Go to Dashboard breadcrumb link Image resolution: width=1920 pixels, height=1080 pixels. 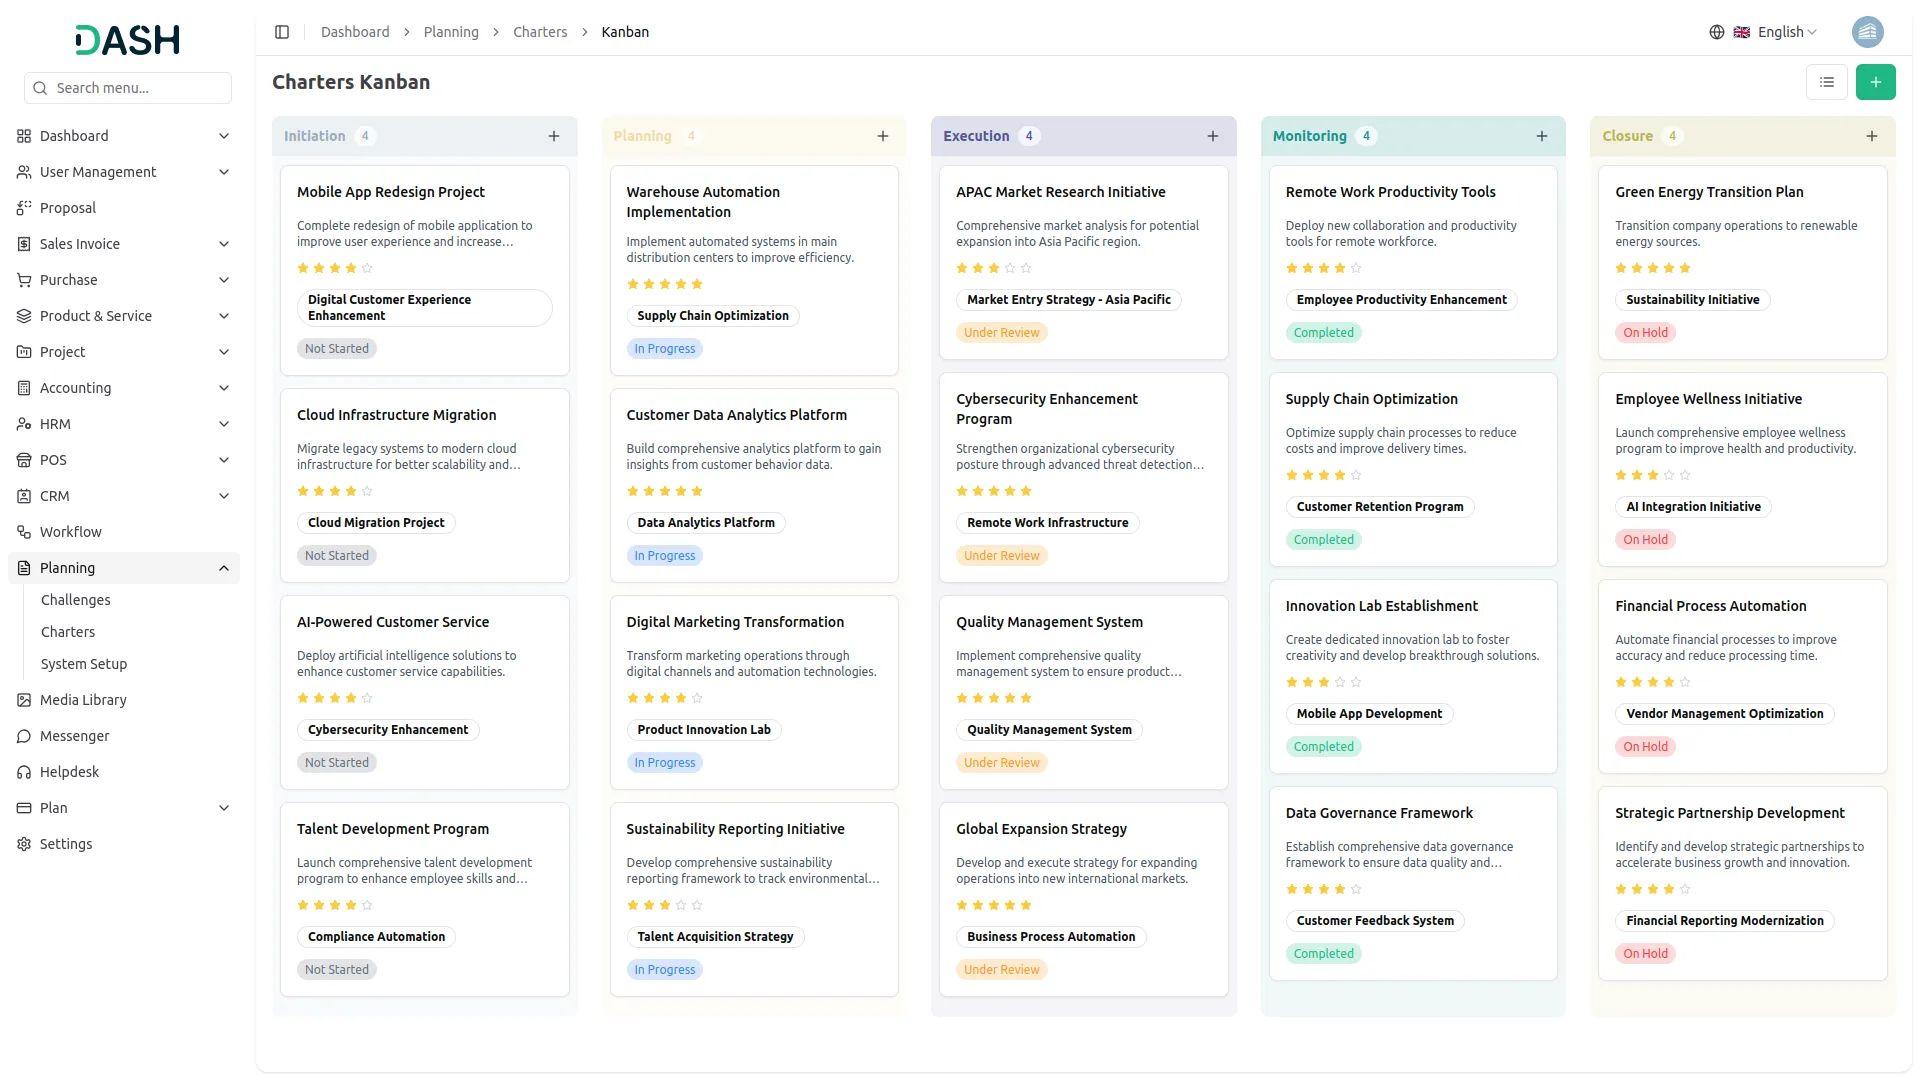click(355, 32)
